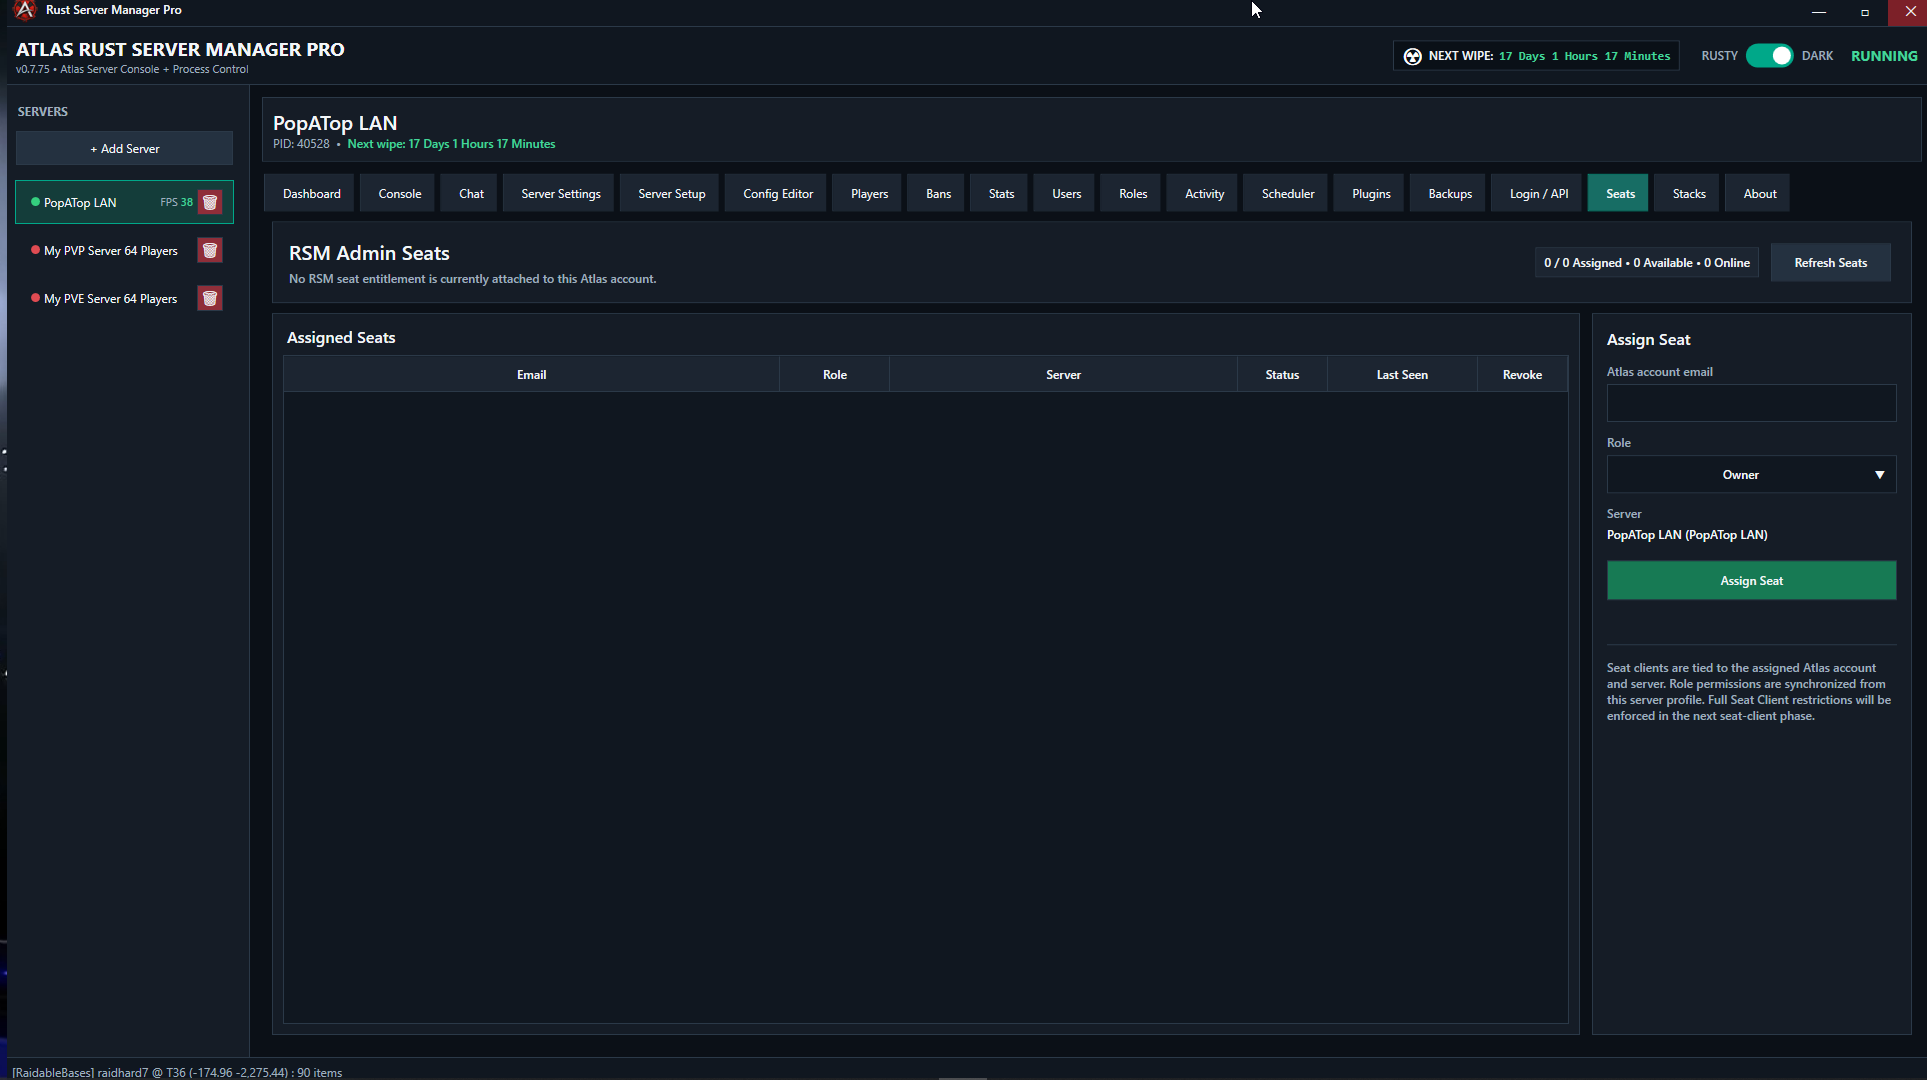Image resolution: width=1927 pixels, height=1080 pixels.
Task: Click the Email column header
Action: click(x=531, y=375)
